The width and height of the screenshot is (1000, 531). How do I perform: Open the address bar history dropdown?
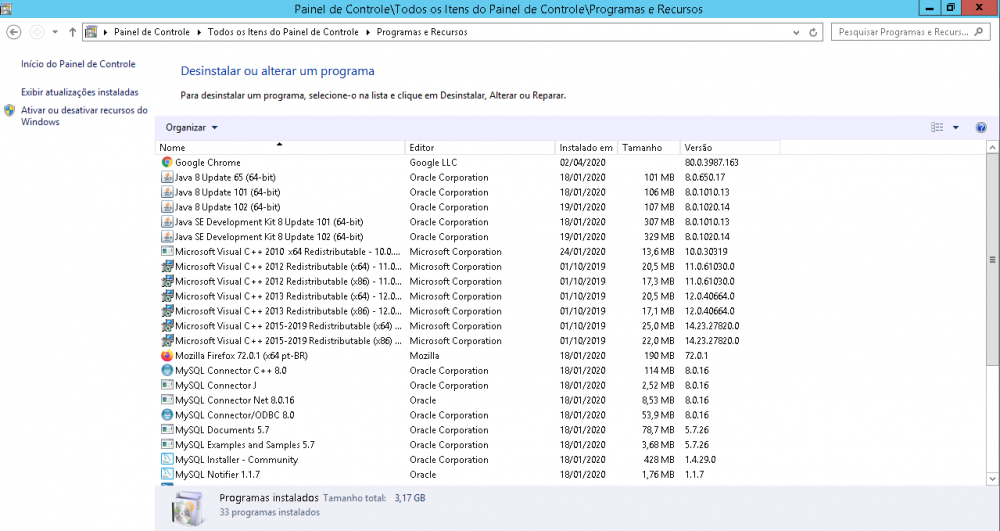tap(796, 32)
